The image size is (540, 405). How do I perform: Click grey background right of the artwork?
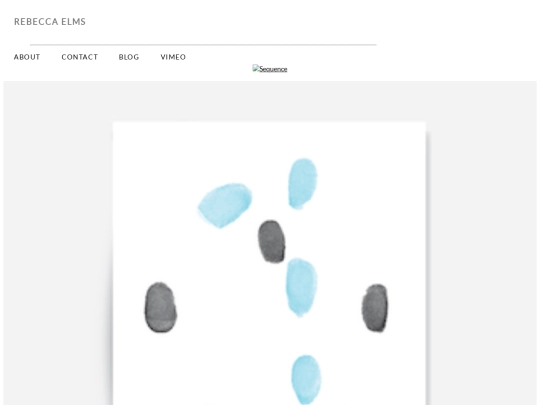tap(482, 243)
